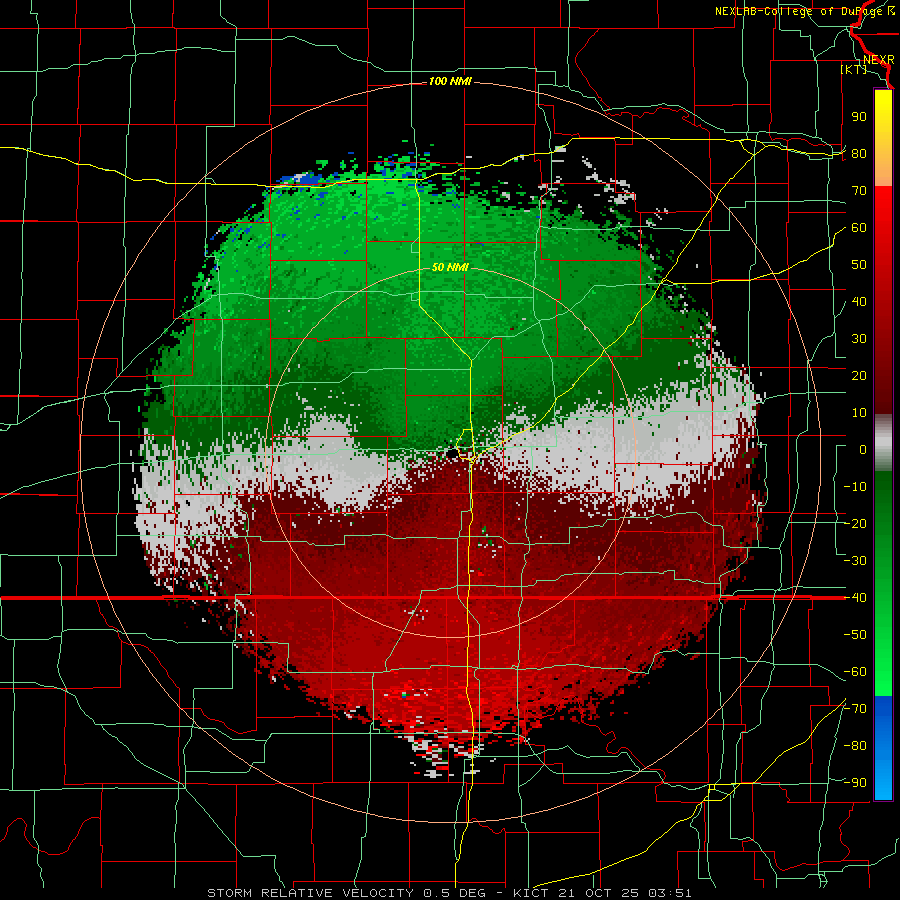The image size is (900, 900).
Task: Click the -40 value on the velocity scale
Action: coord(855,598)
